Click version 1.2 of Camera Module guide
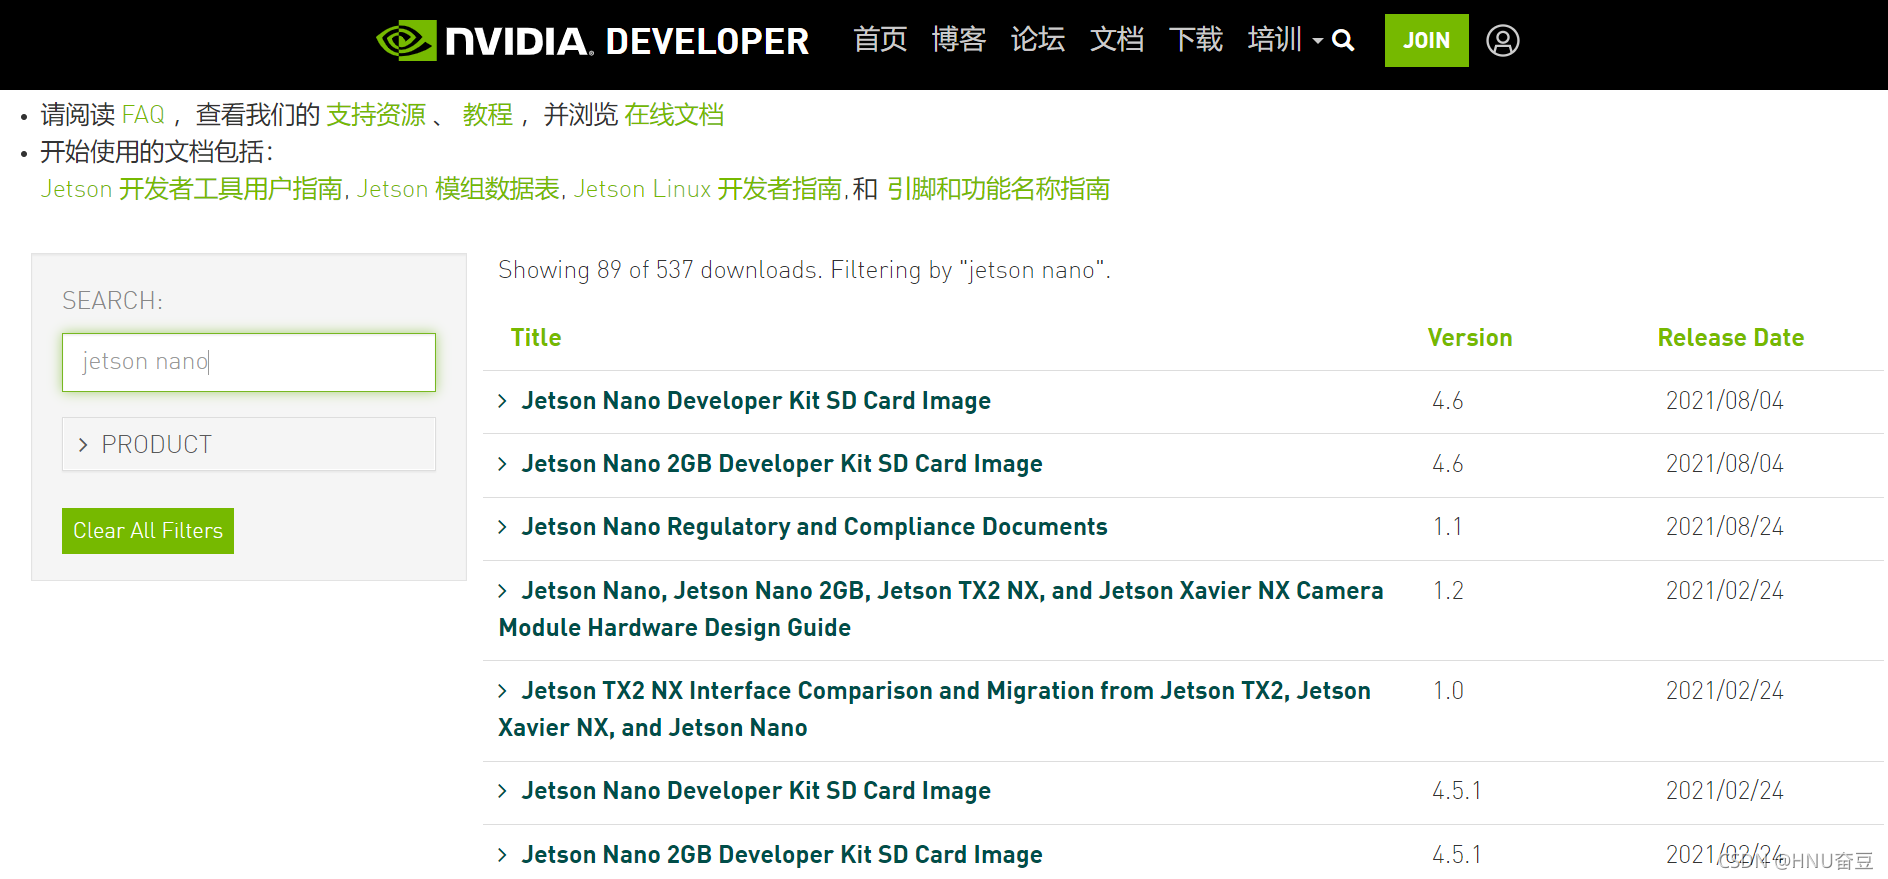The image size is (1888, 879). click(1448, 591)
